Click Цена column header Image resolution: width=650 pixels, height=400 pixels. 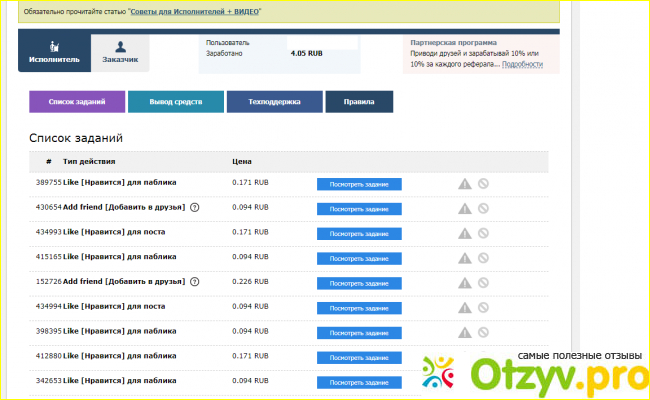point(241,160)
